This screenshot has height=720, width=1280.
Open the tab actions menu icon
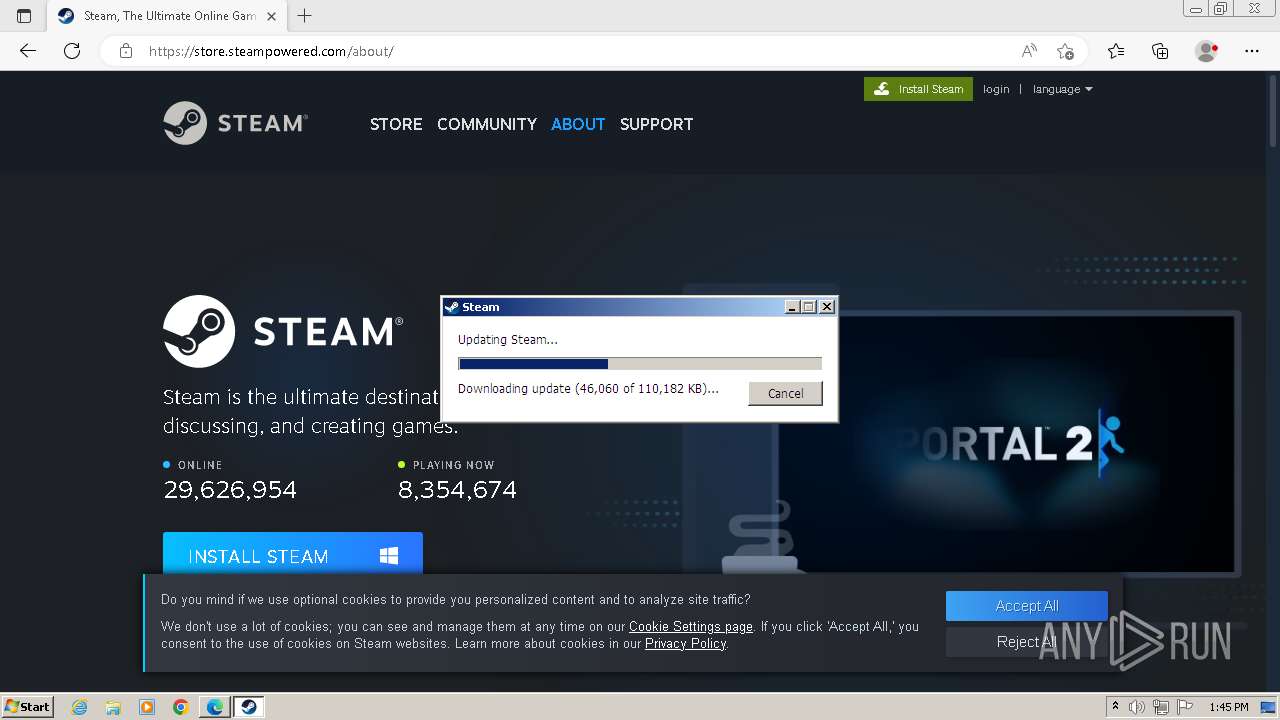(x=24, y=16)
